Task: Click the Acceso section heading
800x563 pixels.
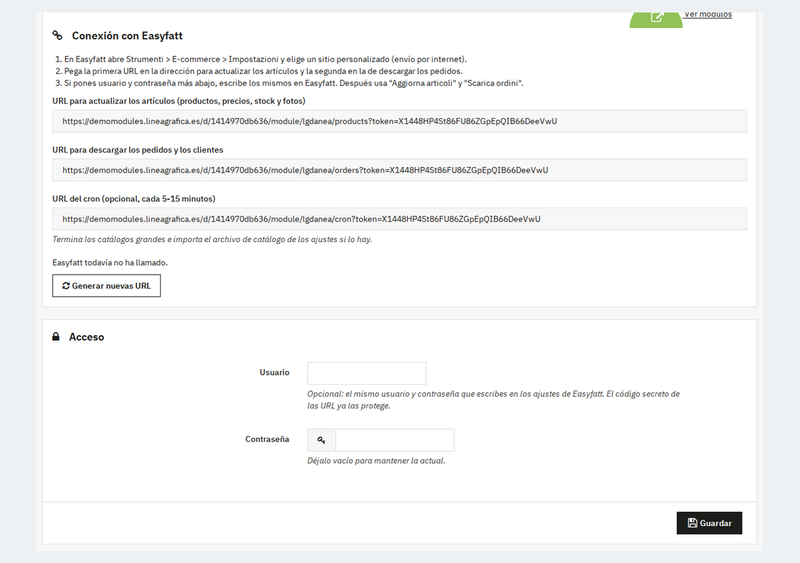Action: click(87, 337)
